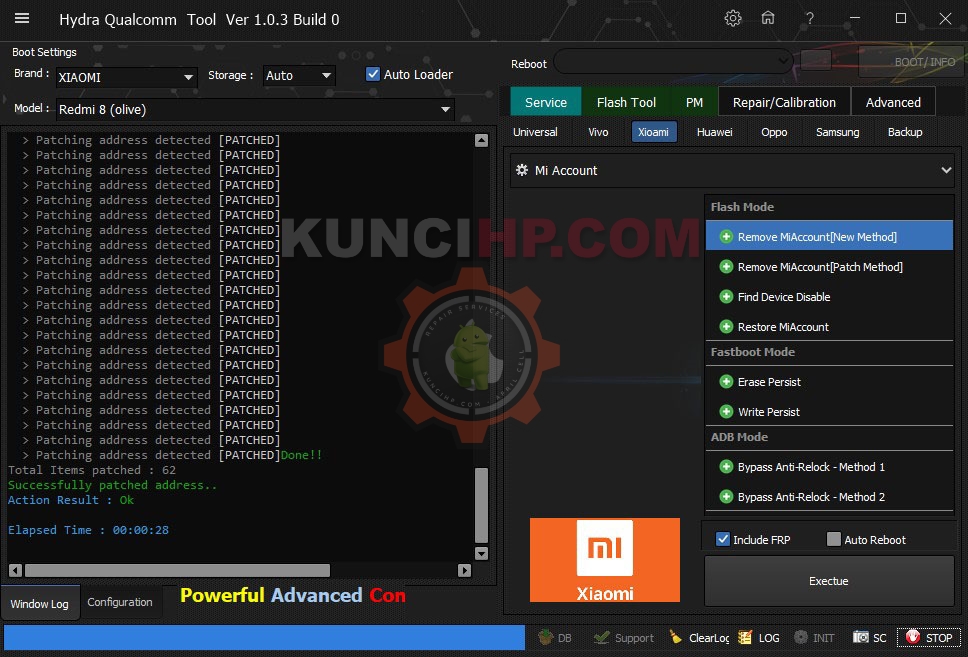The width and height of the screenshot is (968, 657).
Task: Click the DB icon in bottom bar
Action: (x=545, y=637)
